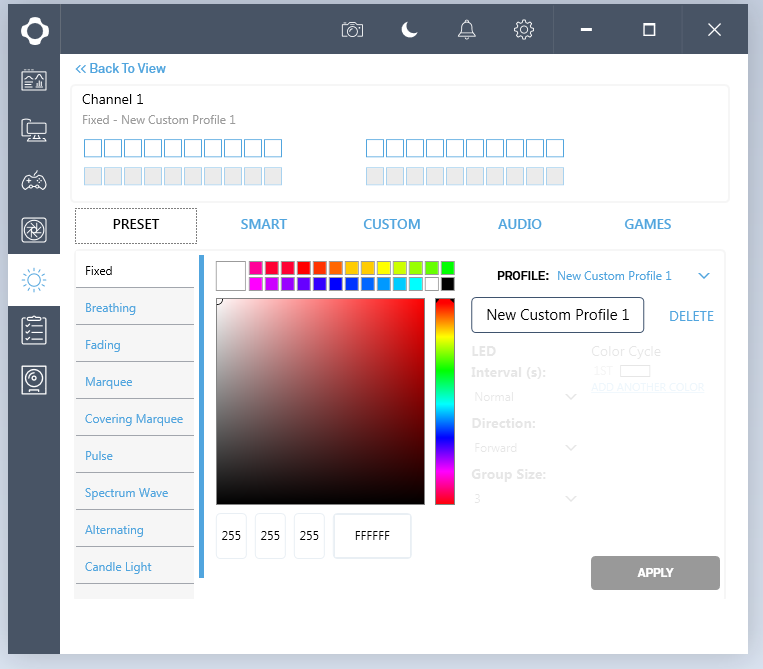Pick the black color swatch

[447, 284]
